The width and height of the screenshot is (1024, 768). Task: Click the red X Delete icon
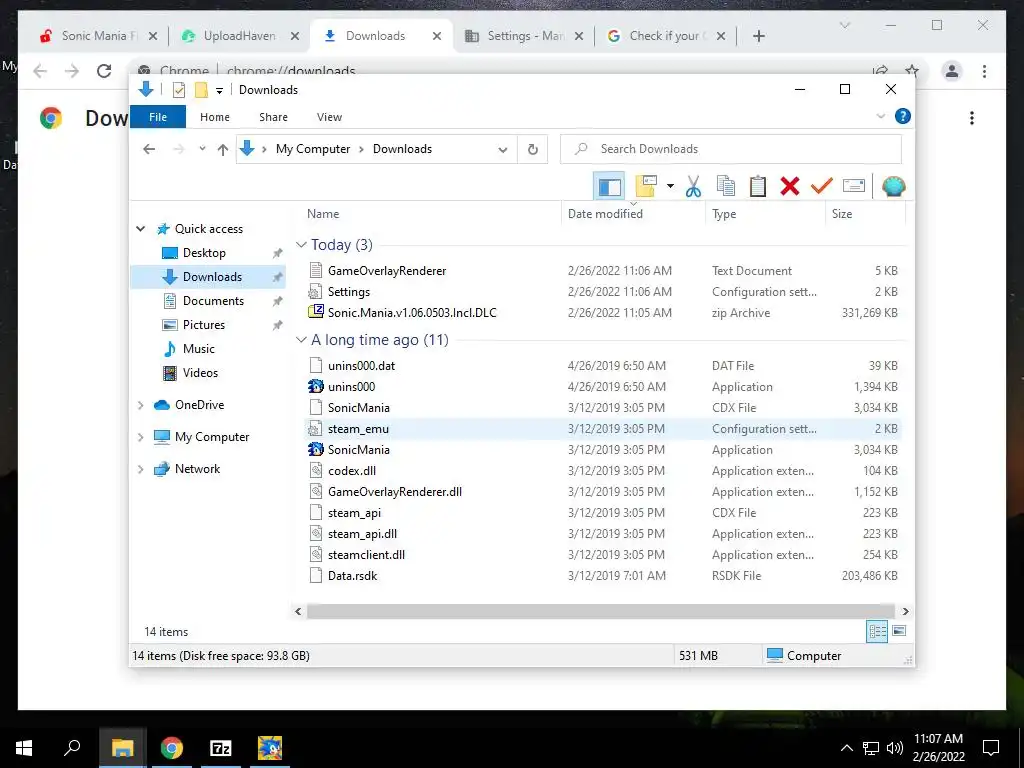[x=790, y=187]
